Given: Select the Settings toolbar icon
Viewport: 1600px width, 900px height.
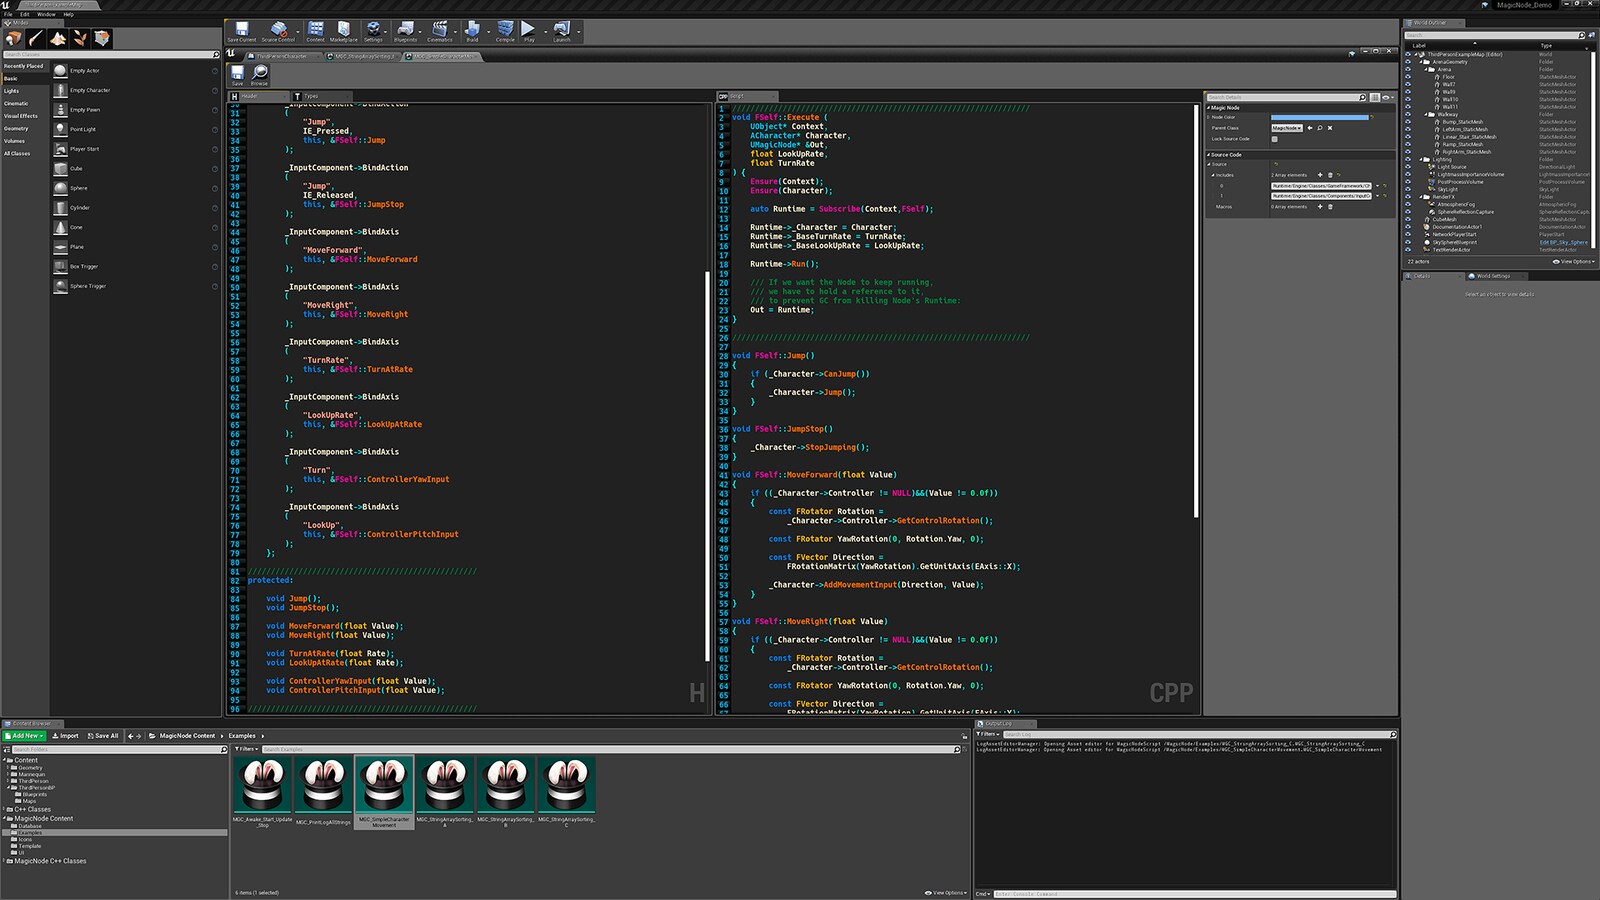Looking at the screenshot, I should 373,30.
